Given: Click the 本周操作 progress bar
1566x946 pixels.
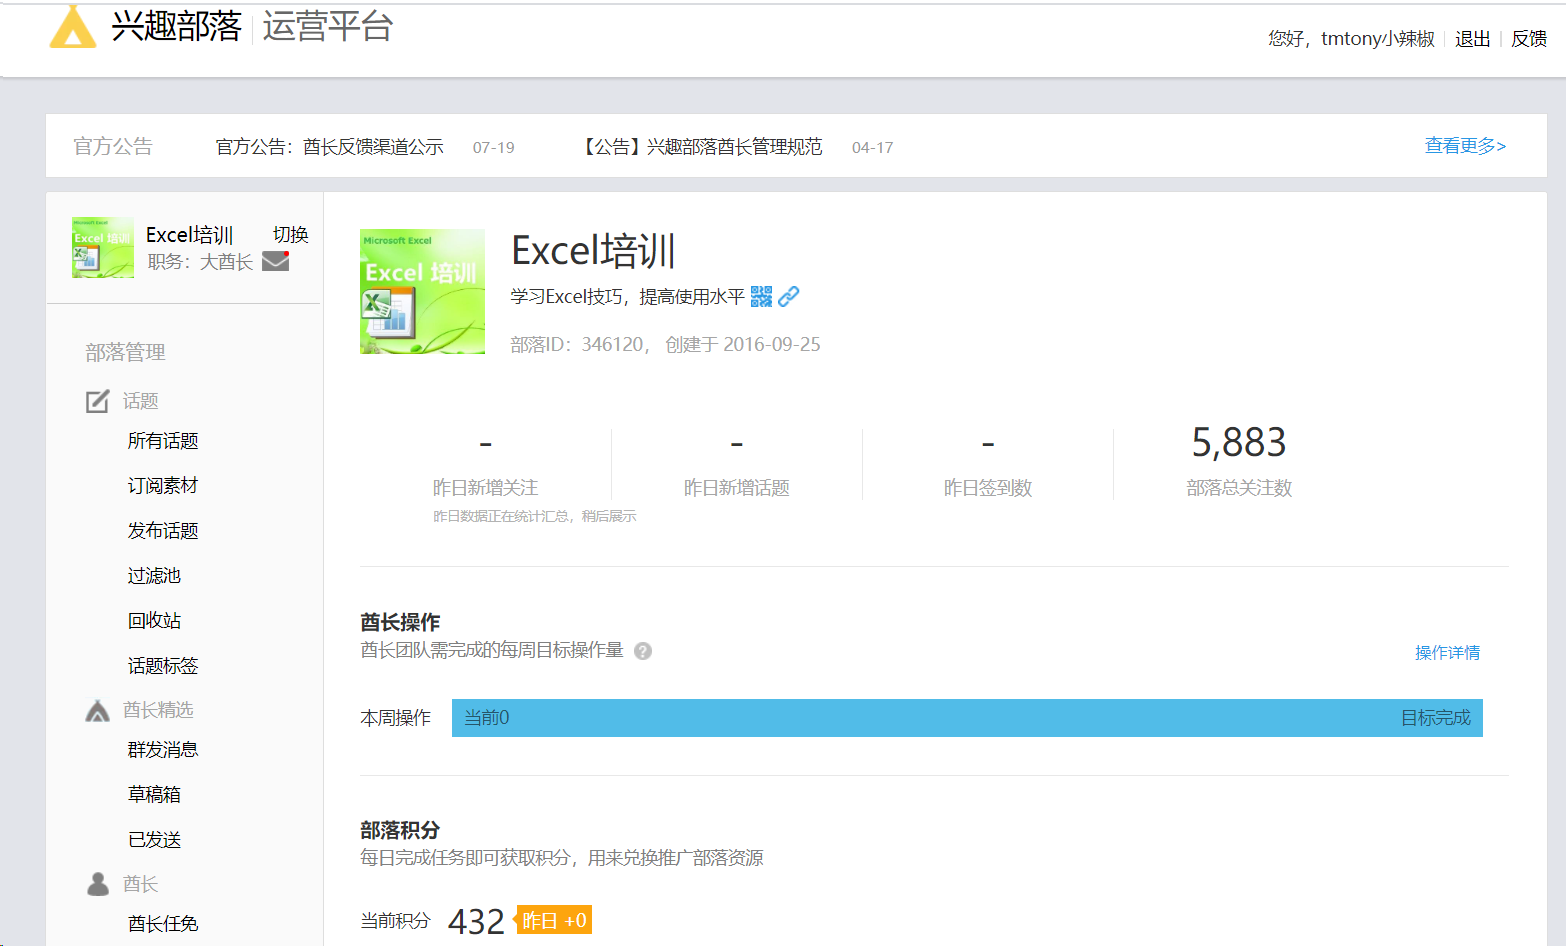Looking at the screenshot, I should point(967,718).
